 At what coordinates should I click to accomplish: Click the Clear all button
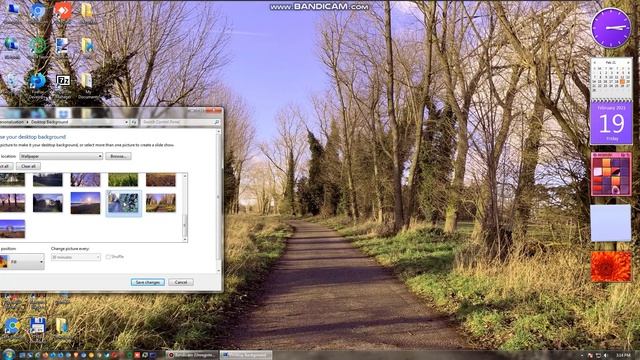point(28,166)
